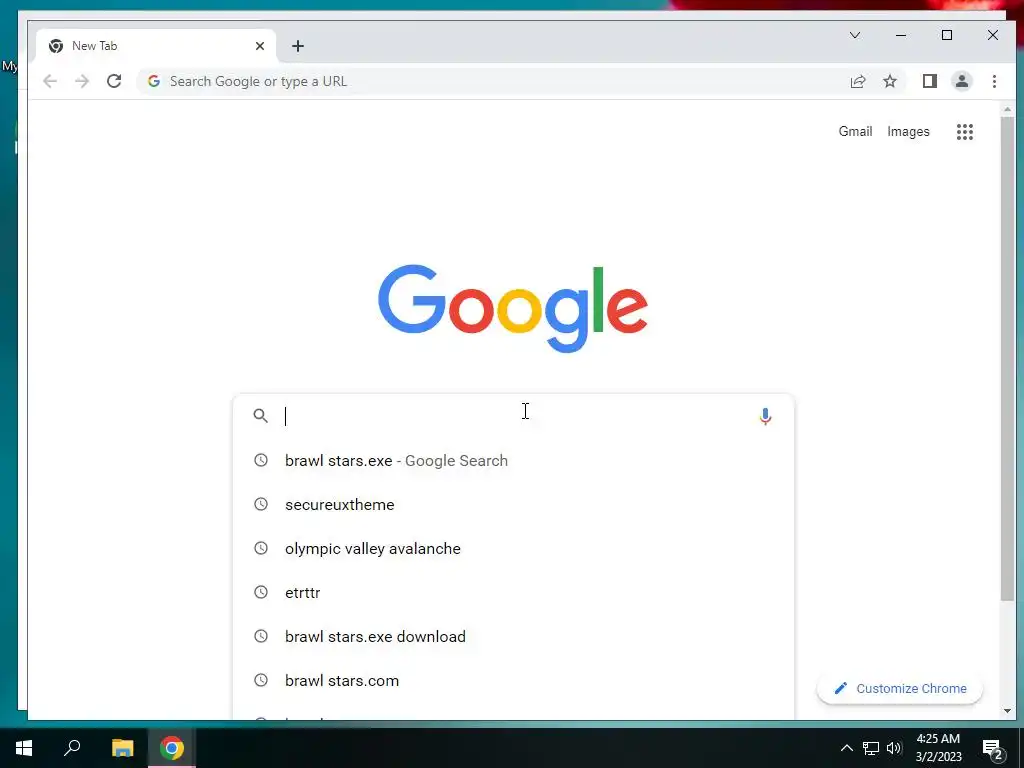Choose suggestion brawl stars.exe download
Screen dimensions: 1024x768
[x=513, y=636]
